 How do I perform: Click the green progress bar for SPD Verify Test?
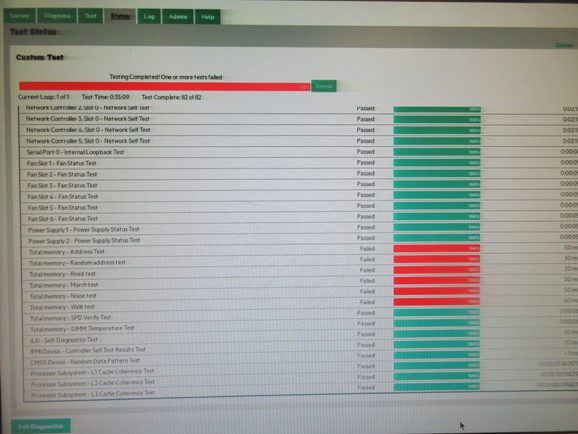[437, 313]
